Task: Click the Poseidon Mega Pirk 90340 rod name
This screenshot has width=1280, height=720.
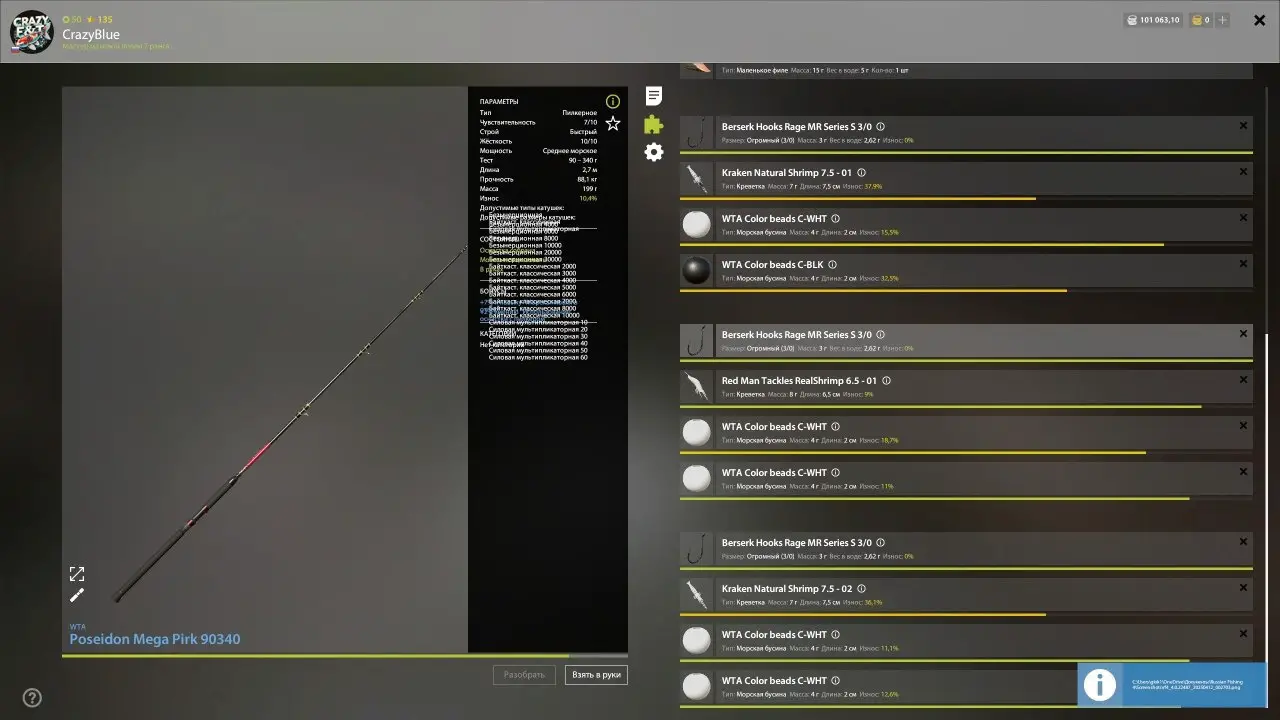Action: pyautogui.click(x=155, y=640)
